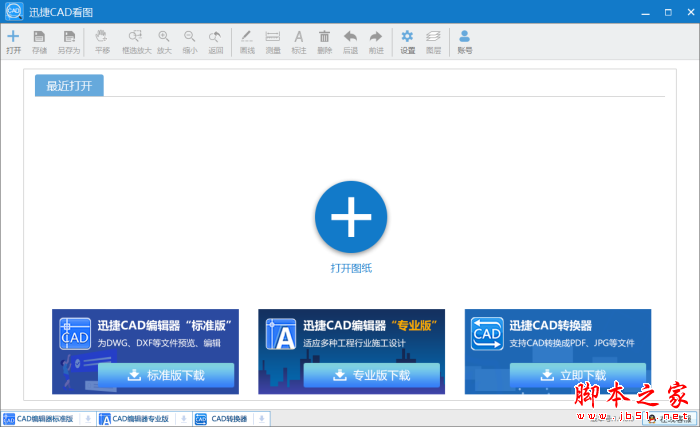Select the Zoom In (放大) tool

pos(164,41)
